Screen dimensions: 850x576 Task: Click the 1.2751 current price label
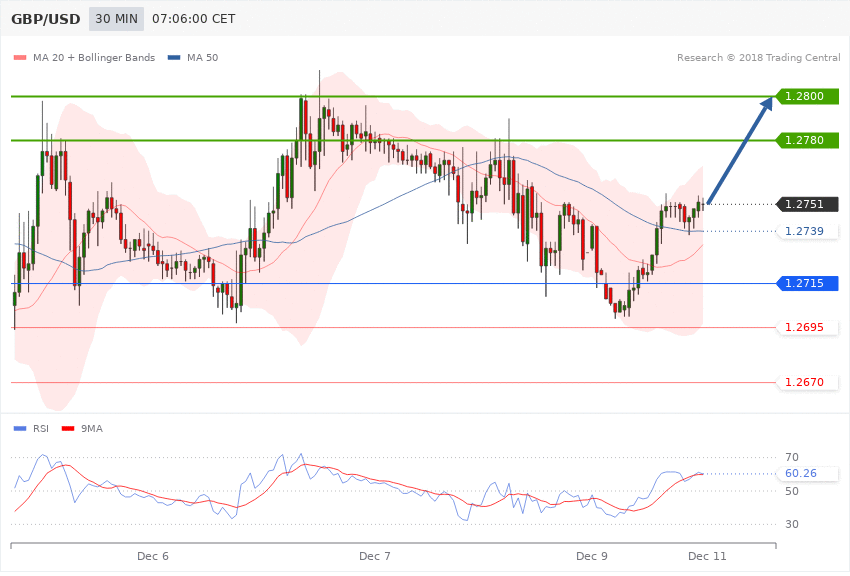pyautogui.click(x=808, y=204)
